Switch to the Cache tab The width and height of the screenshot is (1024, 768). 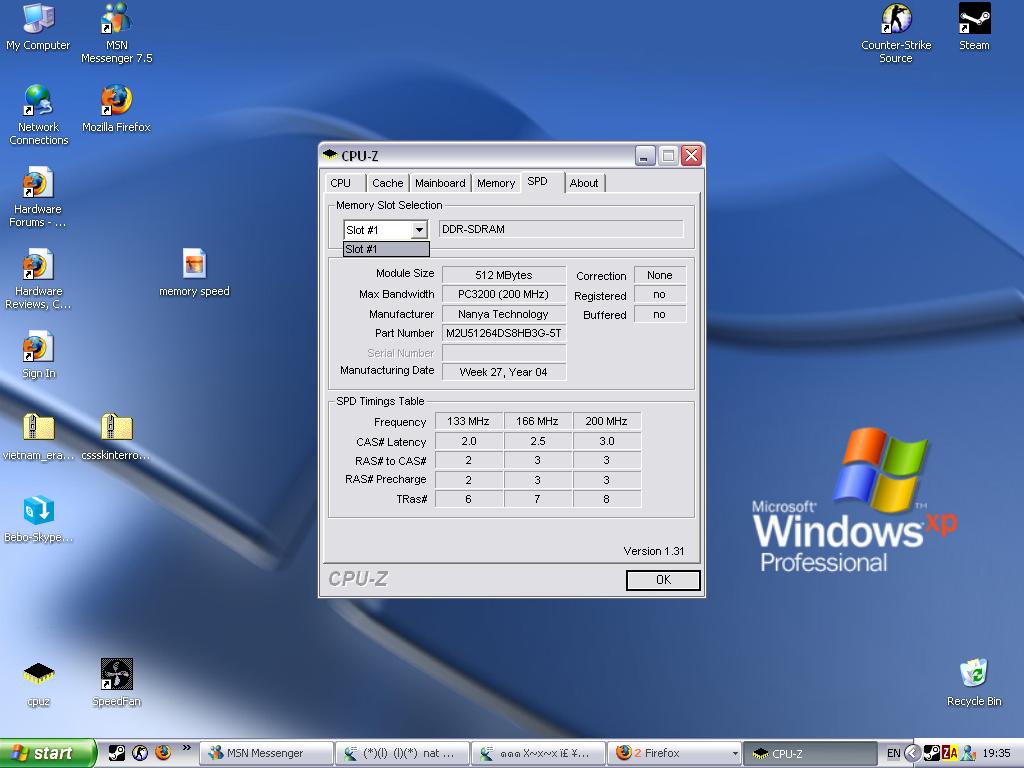[x=388, y=183]
